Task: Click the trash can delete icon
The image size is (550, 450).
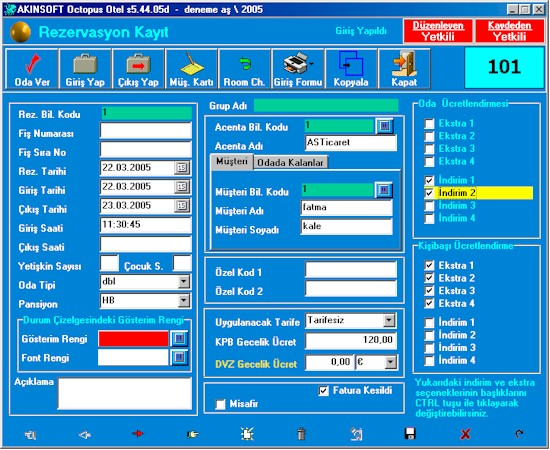Action: point(301,434)
